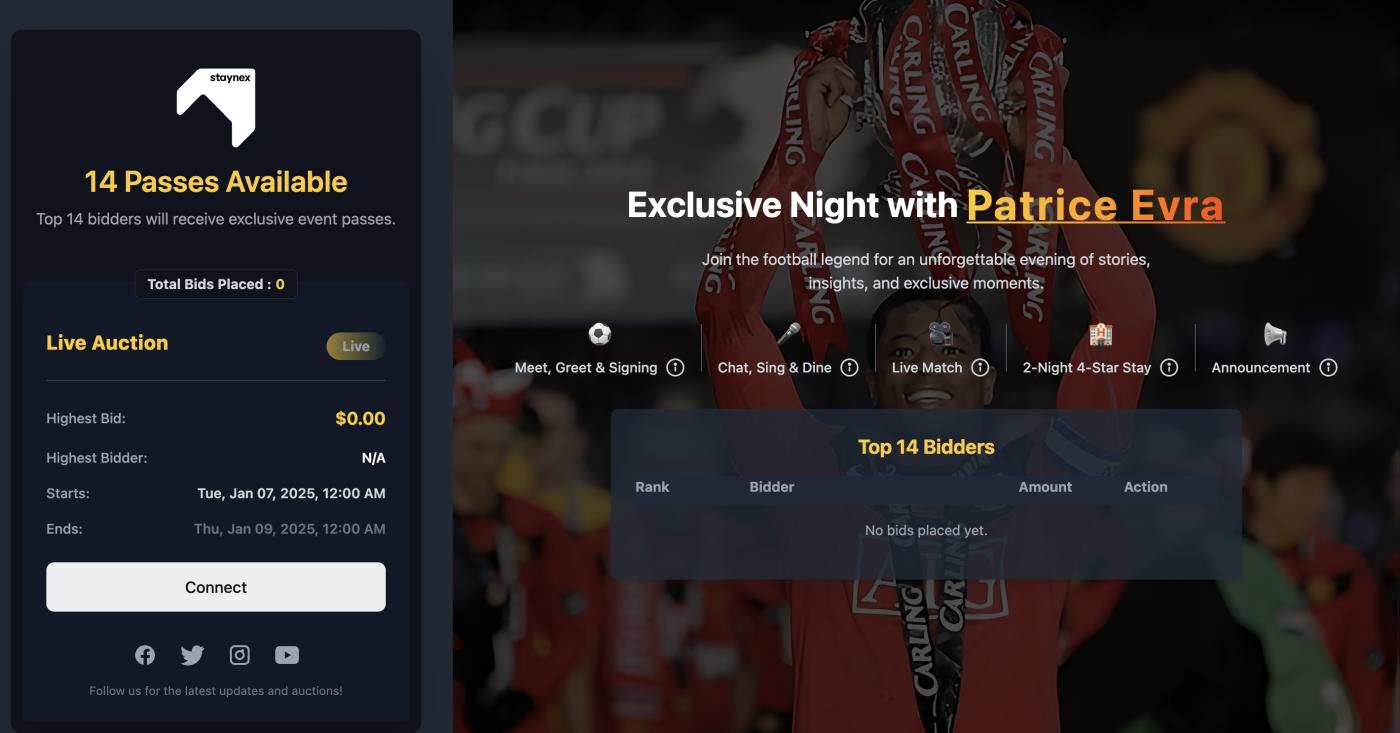Image resolution: width=1400 pixels, height=733 pixels.
Task: Open the Patrice Evra link
Action: click(1095, 205)
